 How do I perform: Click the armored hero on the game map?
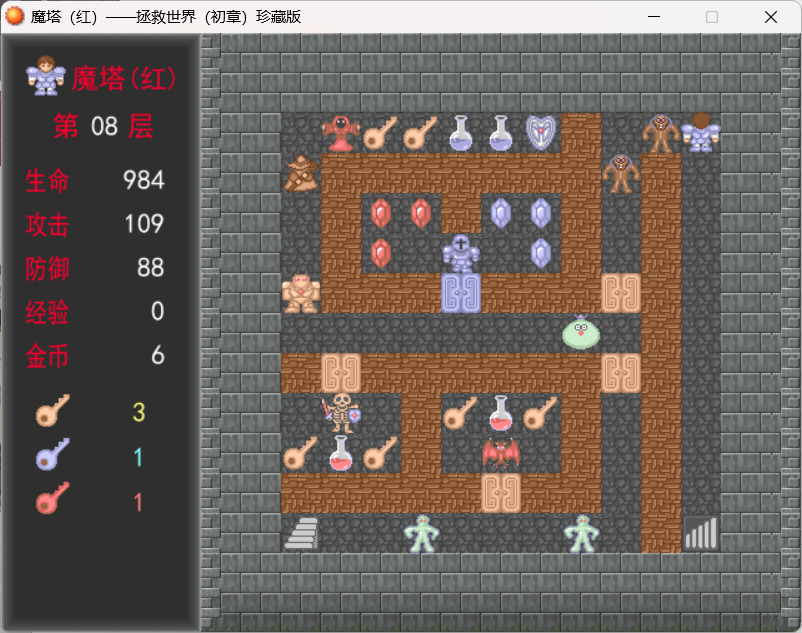click(x=701, y=133)
